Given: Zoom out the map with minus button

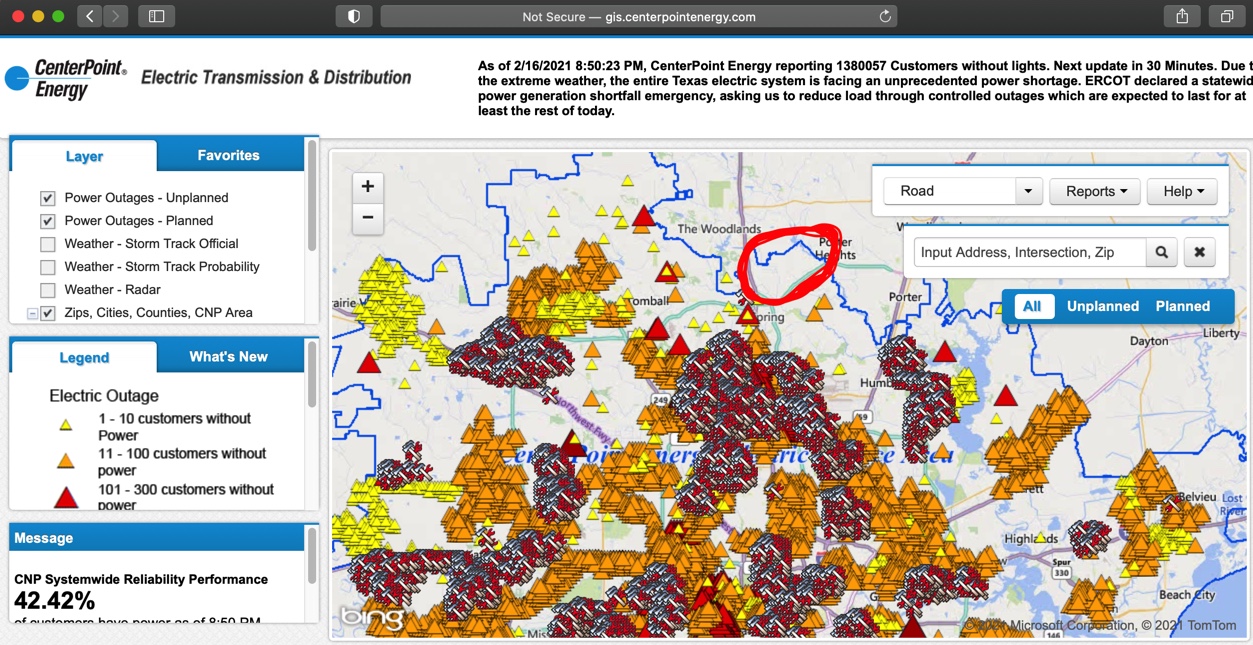Looking at the screenshot, I should pos(368,217).
